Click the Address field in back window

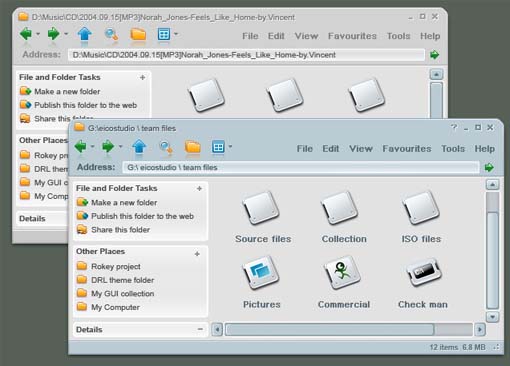(246, 55)
